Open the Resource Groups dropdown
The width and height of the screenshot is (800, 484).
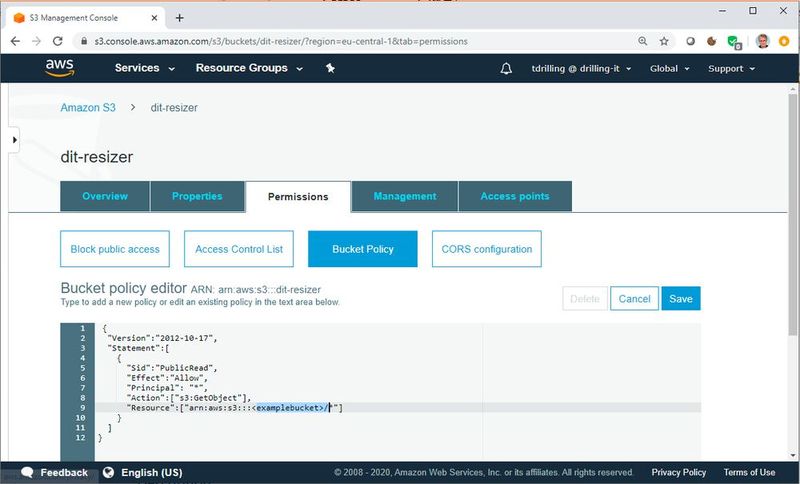pyautogui.click(x=249, y=68)
